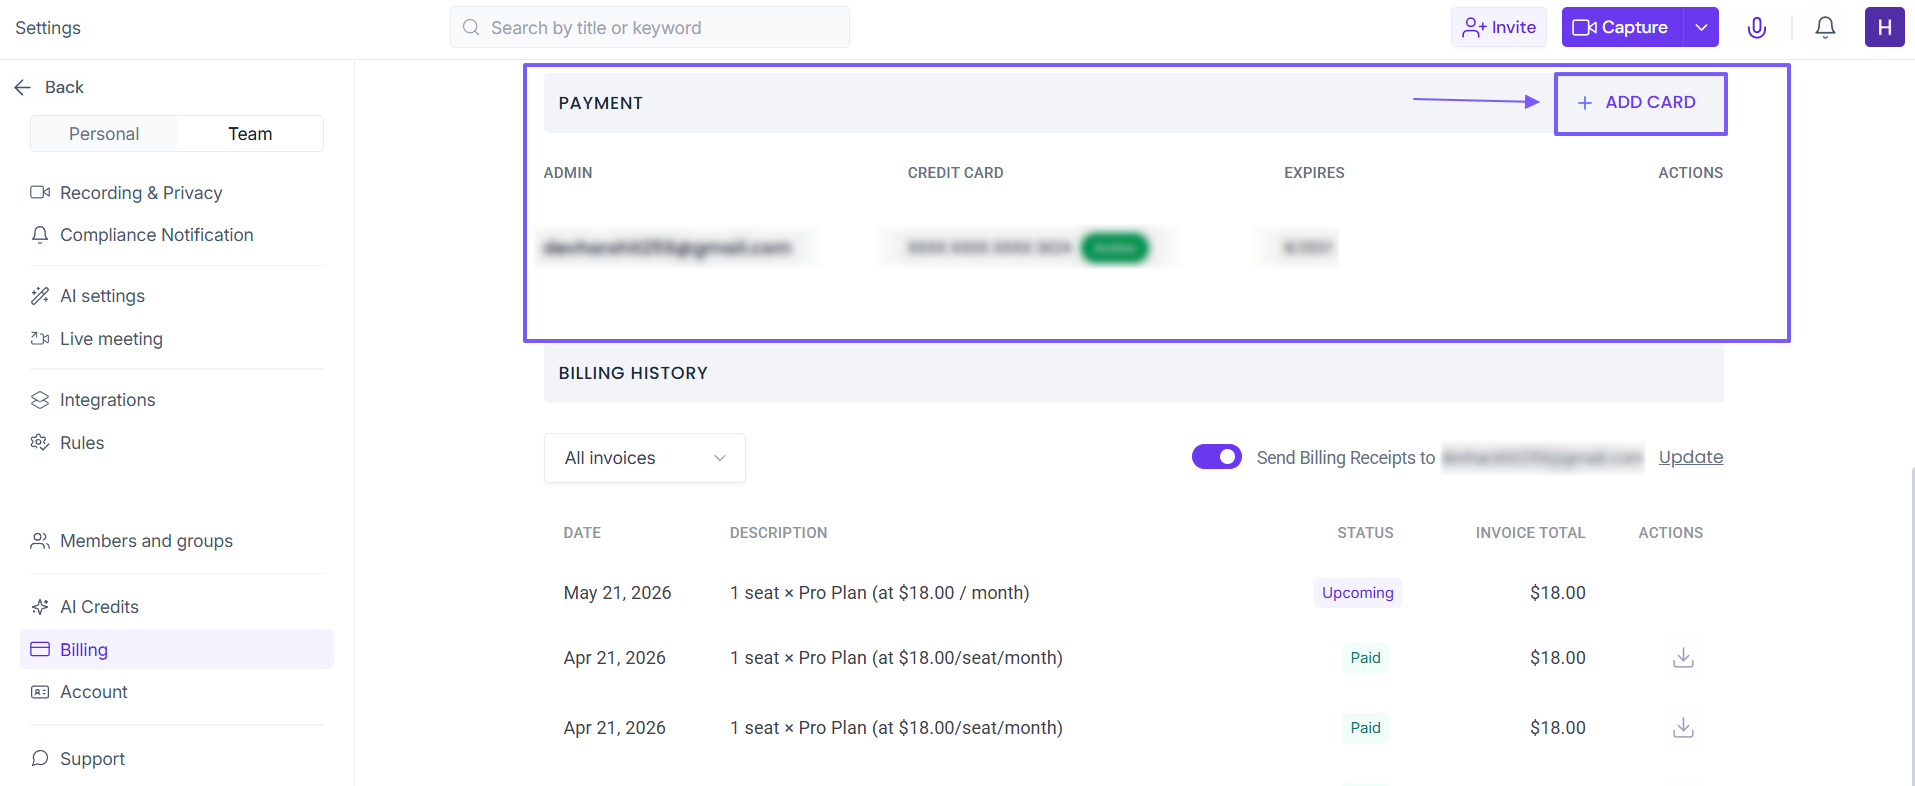Open Integrations page
The width and height of the screenshot is (1915, 786).
93,400
